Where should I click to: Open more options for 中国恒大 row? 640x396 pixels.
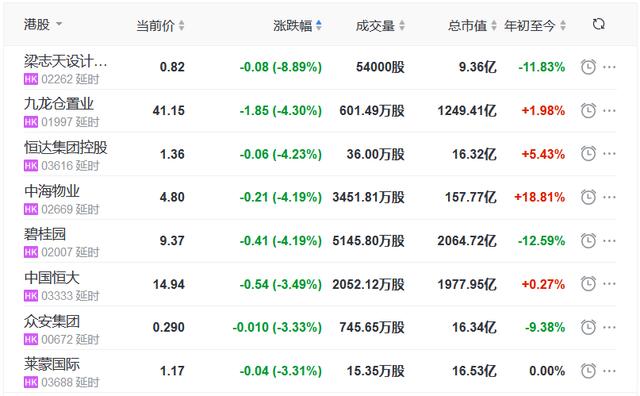pyautogui.click(x=609, y=284)
